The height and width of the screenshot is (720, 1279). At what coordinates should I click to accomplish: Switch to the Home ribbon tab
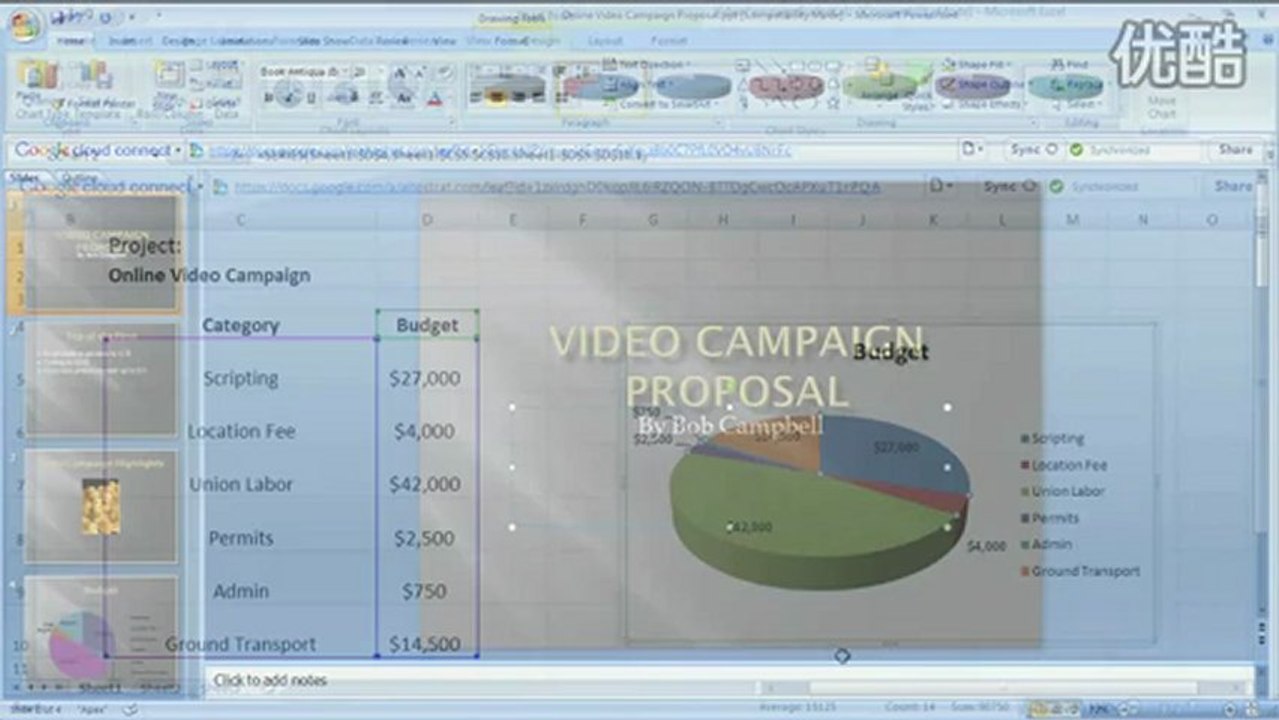pyautogui.click(x=70, y=41)
